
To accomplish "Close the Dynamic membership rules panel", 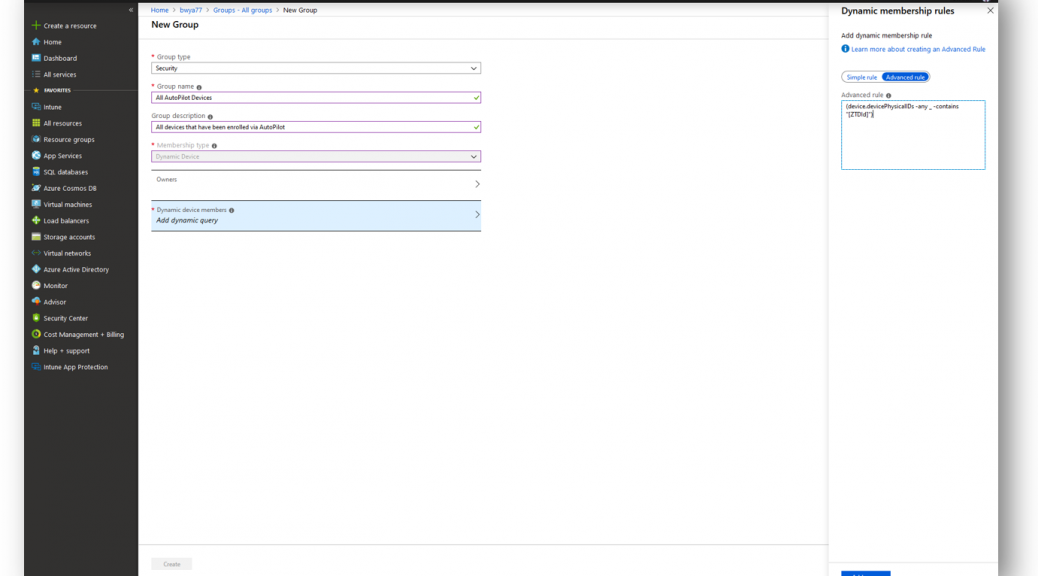I will pyautogui.click(x=990, y=11).
